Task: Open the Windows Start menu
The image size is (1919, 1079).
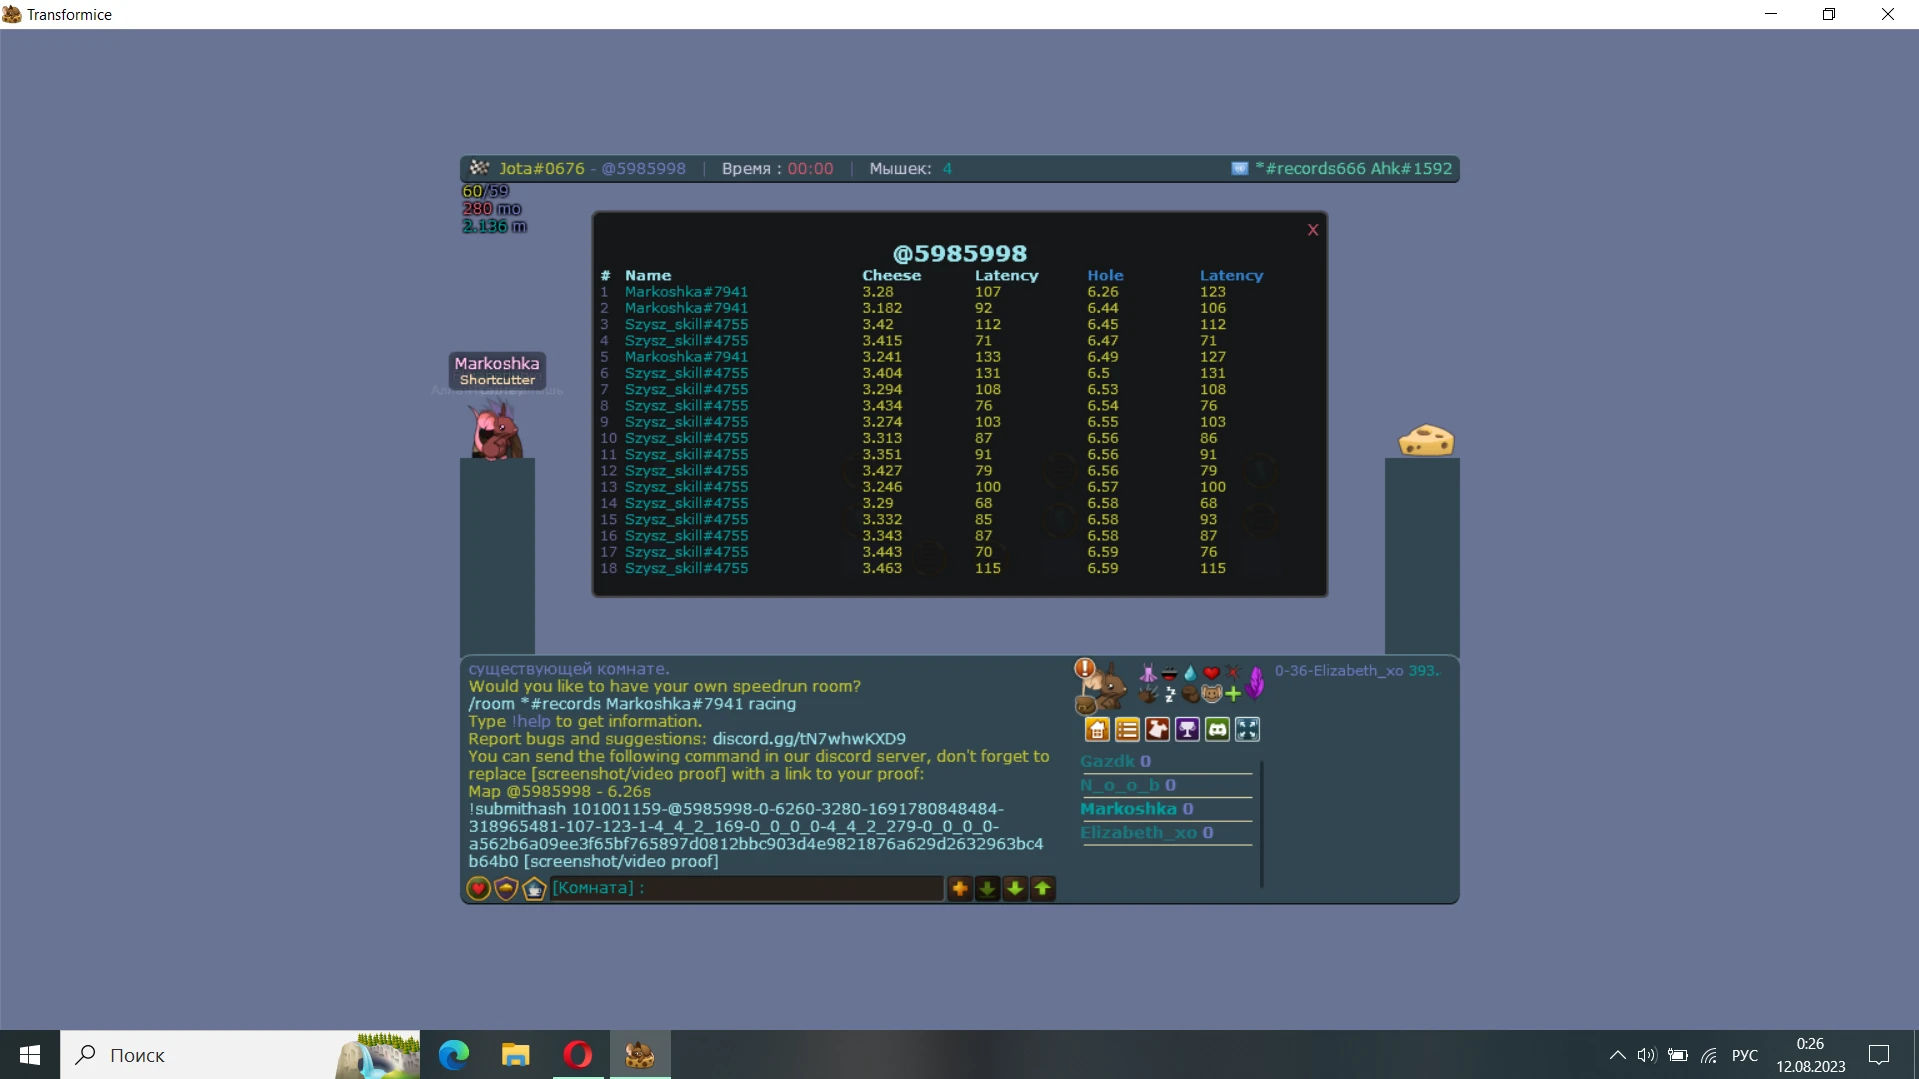Action: click(x=30, y=1055)
